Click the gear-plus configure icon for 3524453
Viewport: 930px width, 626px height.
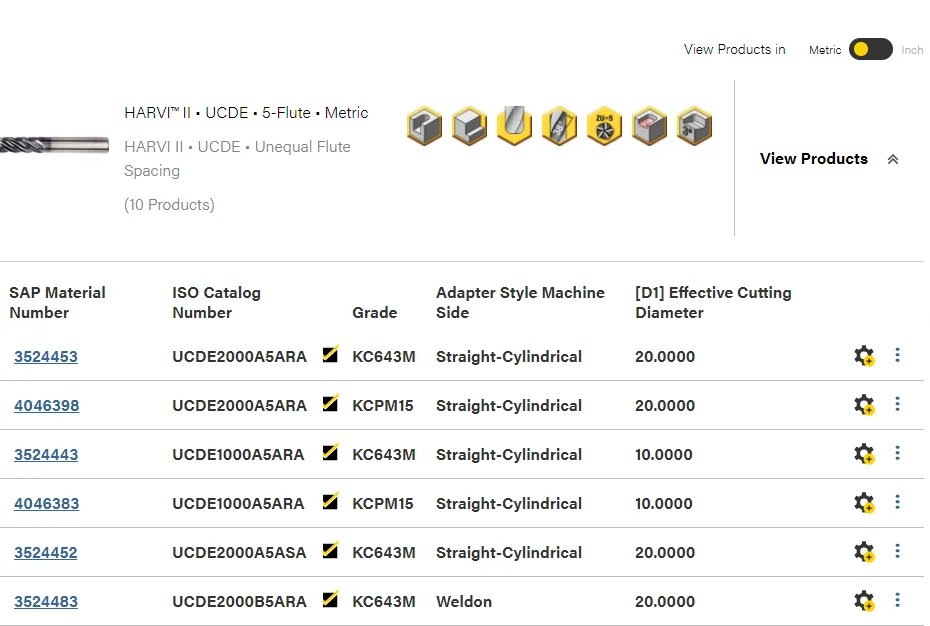(864, 355)
